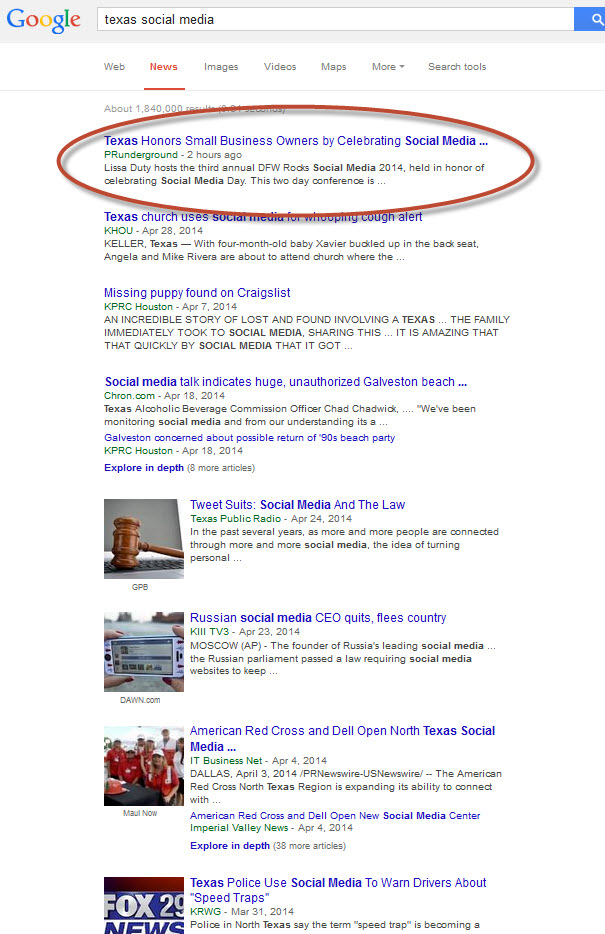The image size is (605, 934).
Task: Expand the More dropdown menu
Action: (388, 67)
